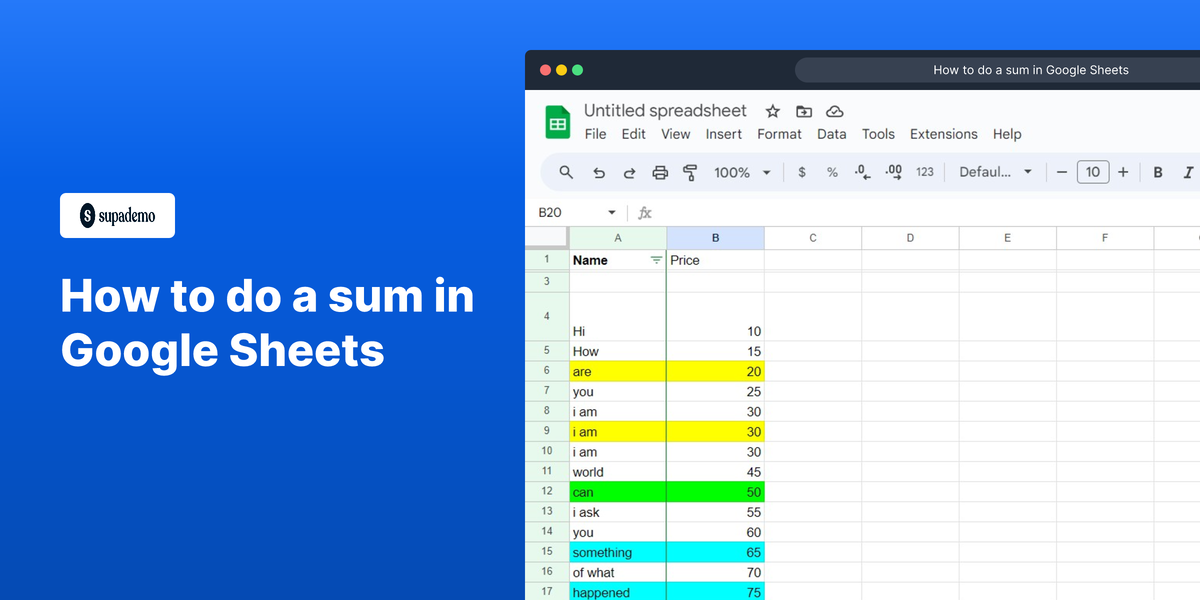Open more number formats via 123 icon
The width and height of the screenshot is (1200, 600).
(x=925, y=171)
